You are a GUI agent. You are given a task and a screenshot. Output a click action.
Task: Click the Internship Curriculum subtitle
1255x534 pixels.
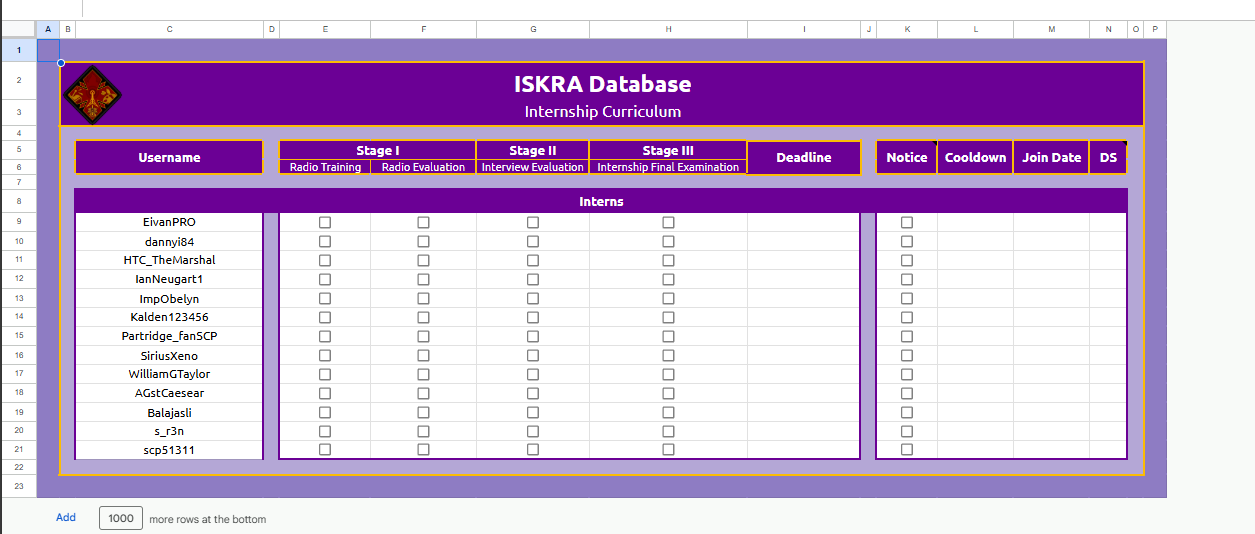[x=602, y=112]
